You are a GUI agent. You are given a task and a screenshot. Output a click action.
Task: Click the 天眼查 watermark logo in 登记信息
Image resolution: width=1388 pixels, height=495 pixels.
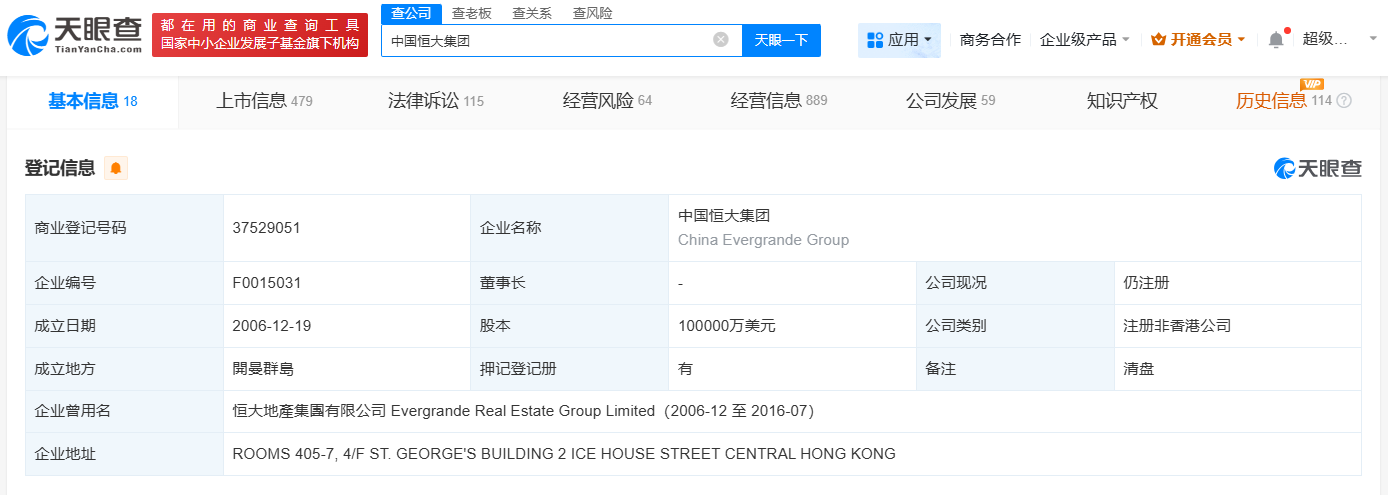[1317, 168]
